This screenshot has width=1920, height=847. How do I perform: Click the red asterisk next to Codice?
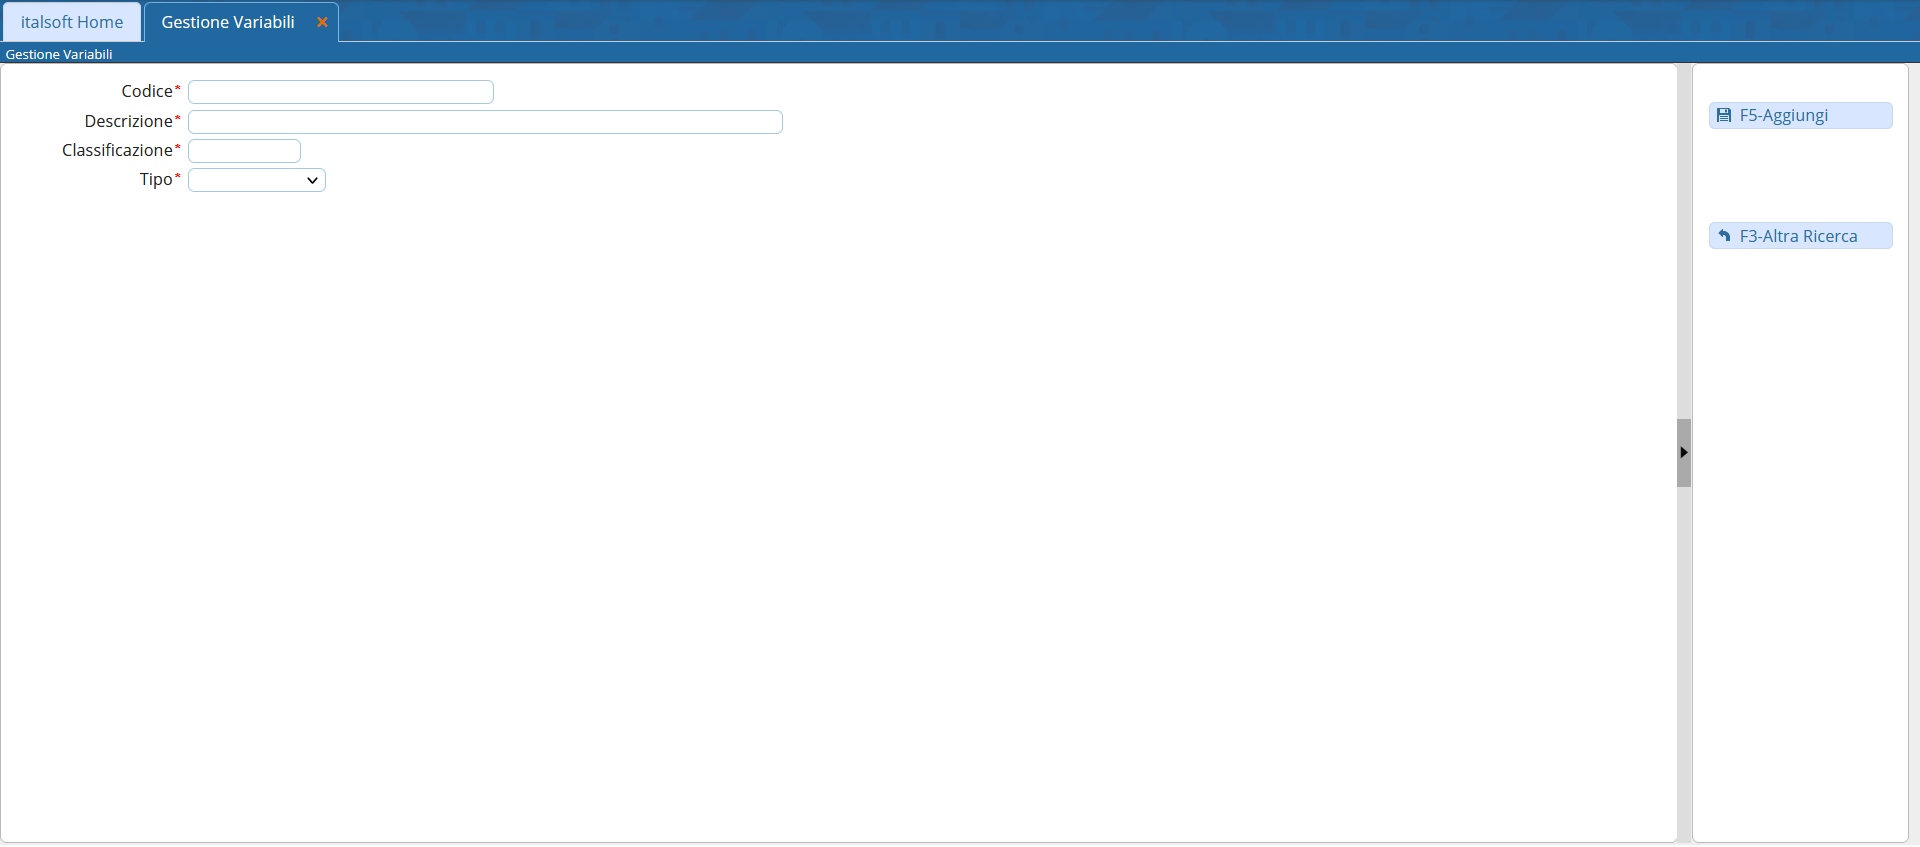click(178, 89)
